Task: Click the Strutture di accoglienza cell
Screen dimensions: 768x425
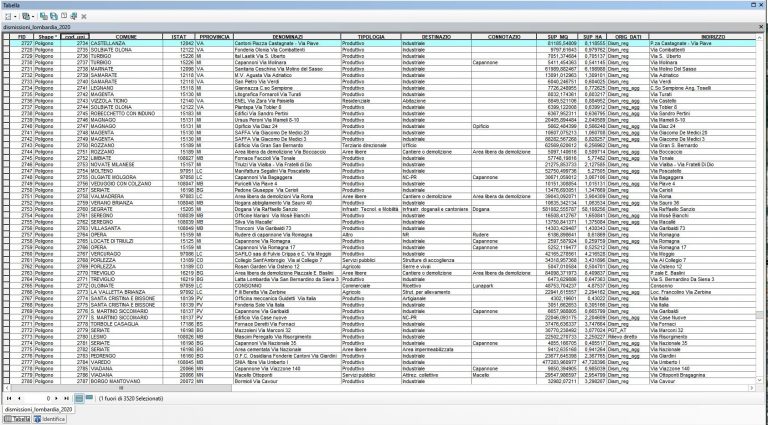Action: (x=436, y=260)
